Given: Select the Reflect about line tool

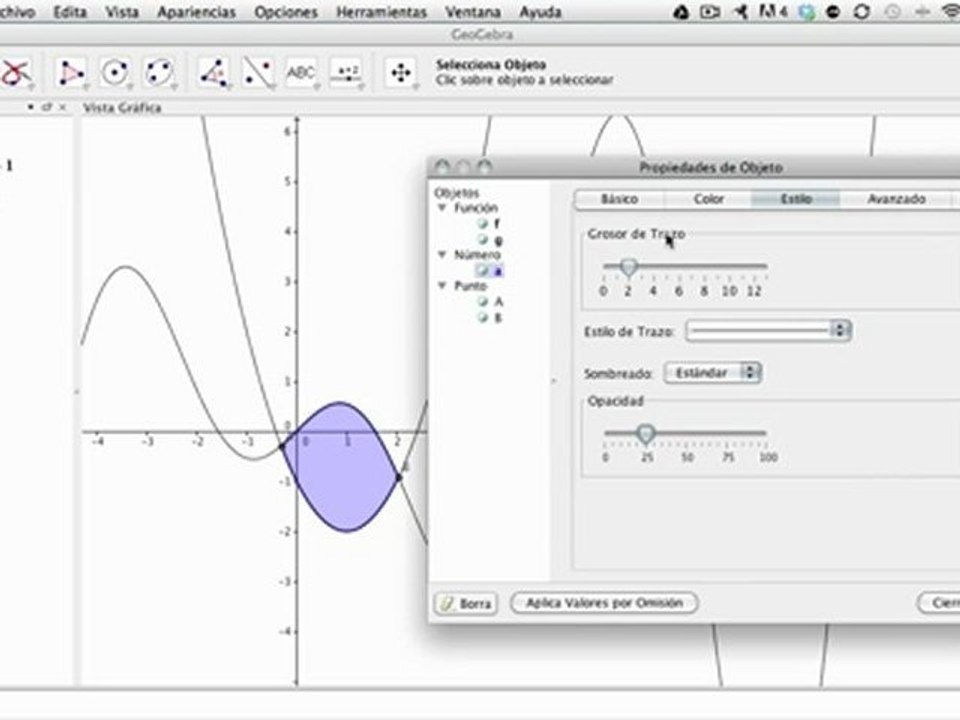Looking at the screenshot, I should click(x=258, y=73).
